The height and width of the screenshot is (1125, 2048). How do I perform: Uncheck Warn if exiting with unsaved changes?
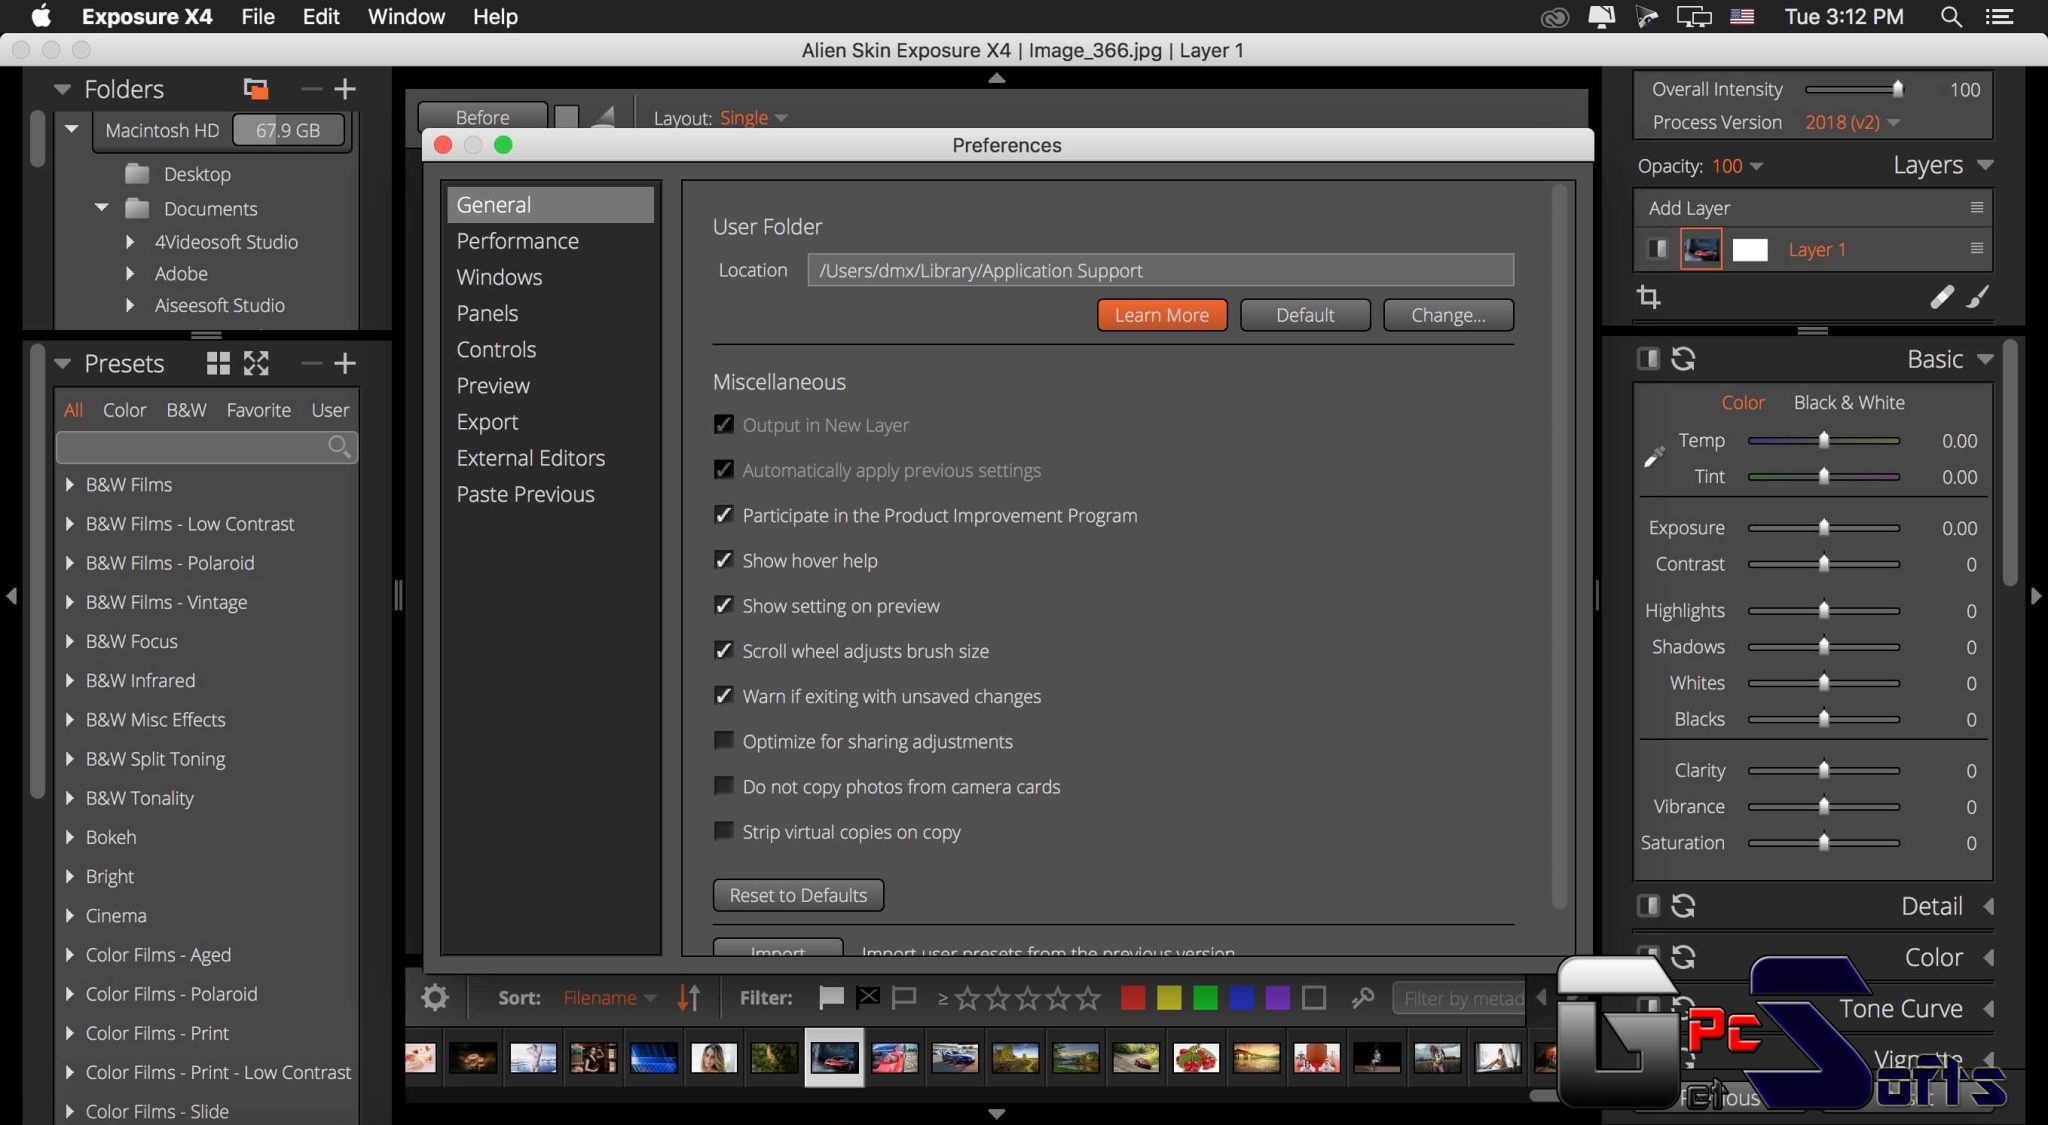[x=724, y=695]
